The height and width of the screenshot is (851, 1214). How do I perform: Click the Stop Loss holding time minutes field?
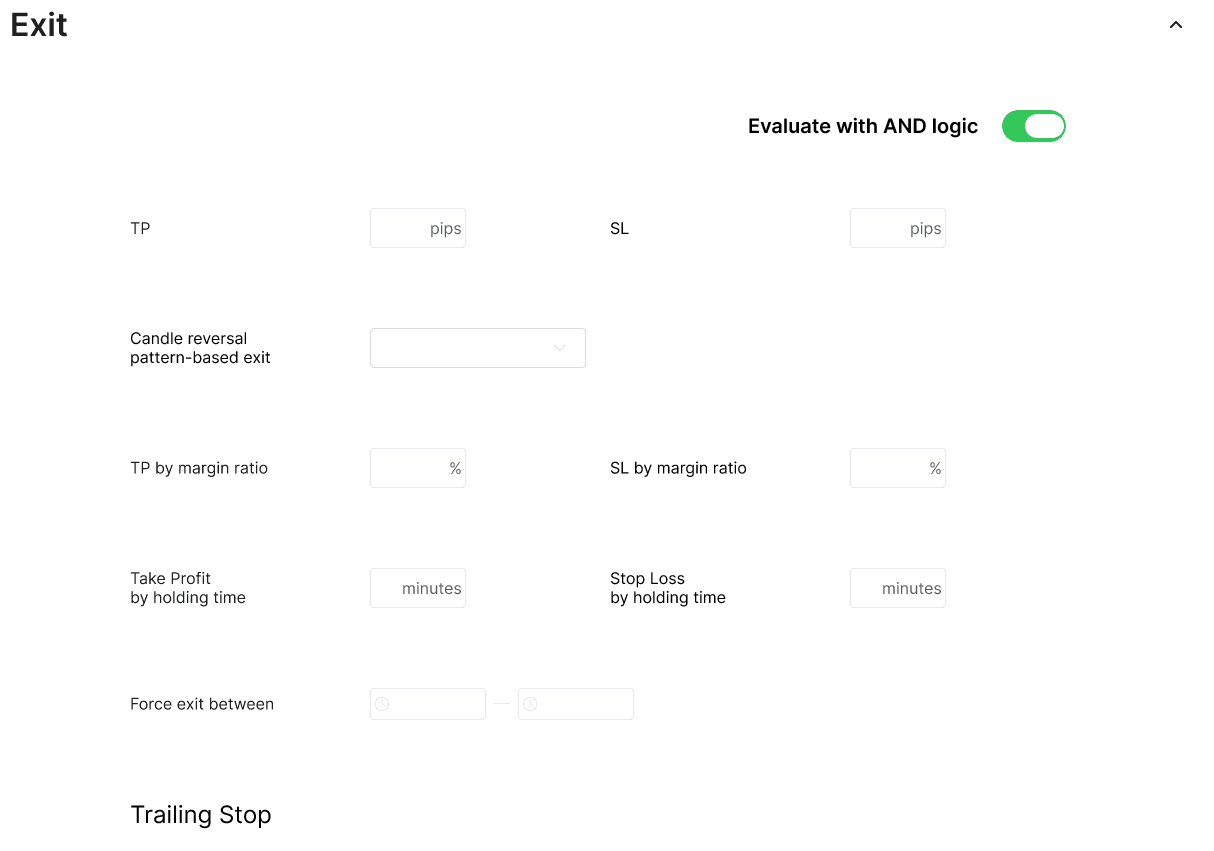click(x=897, y=588)
